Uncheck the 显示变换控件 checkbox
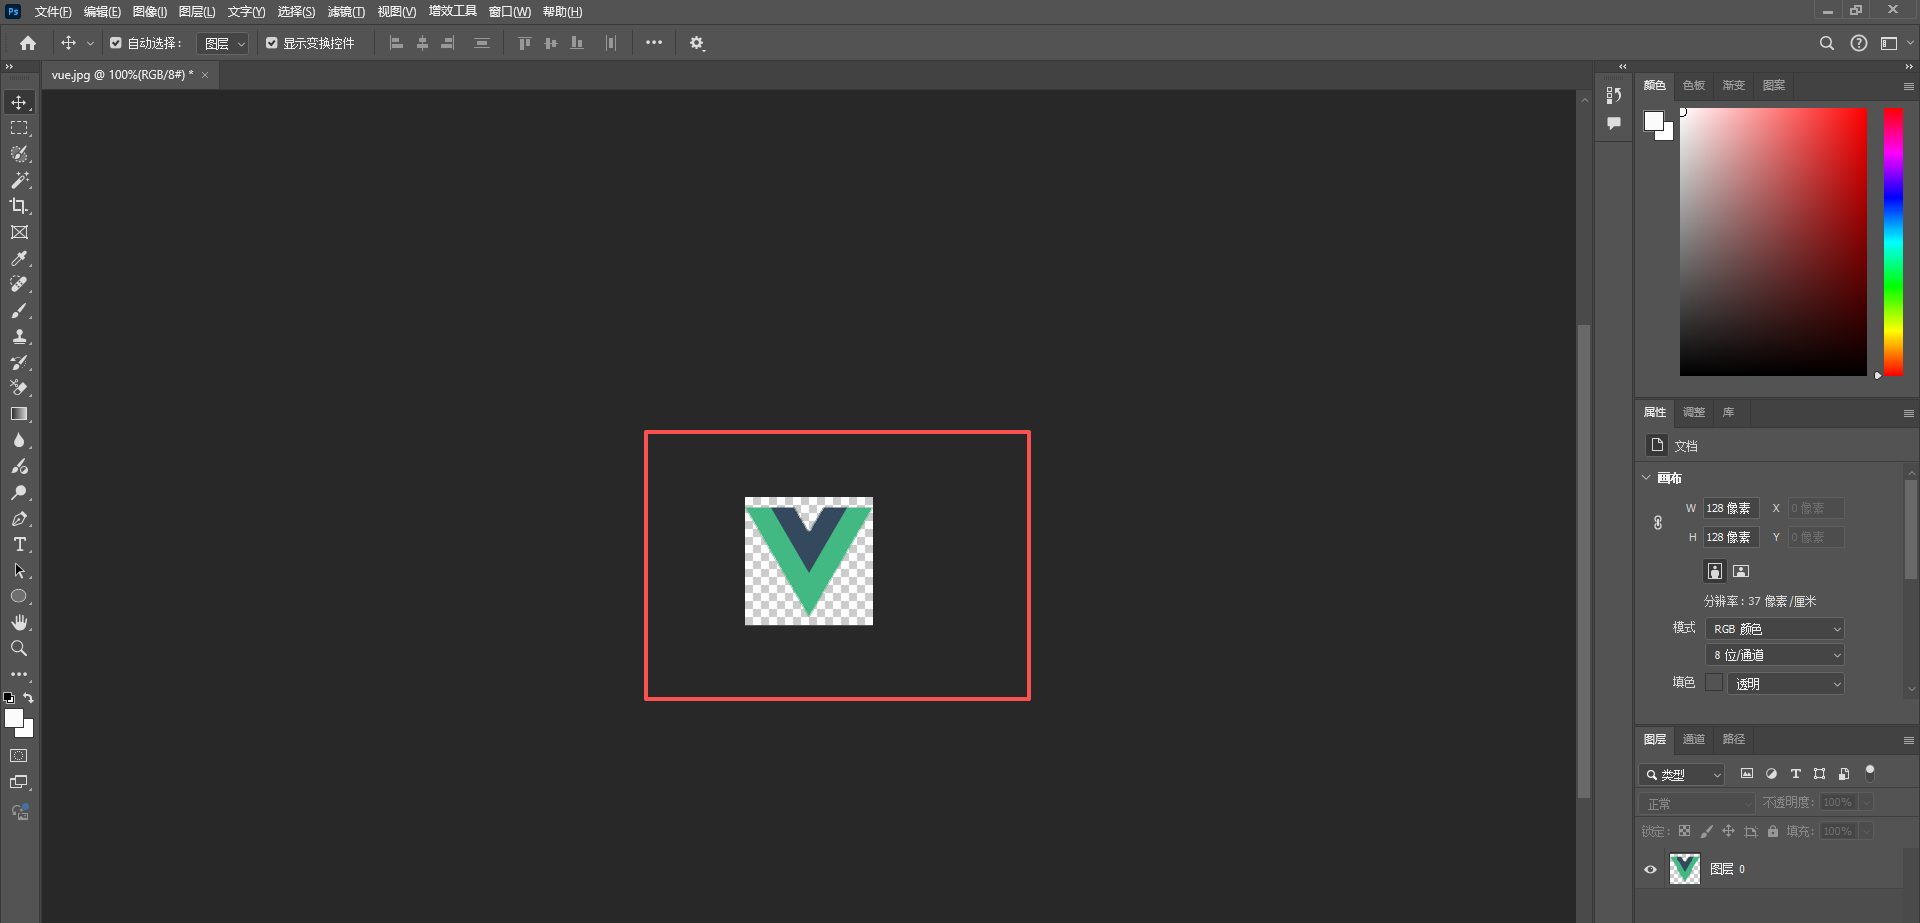 pos(272,43)
